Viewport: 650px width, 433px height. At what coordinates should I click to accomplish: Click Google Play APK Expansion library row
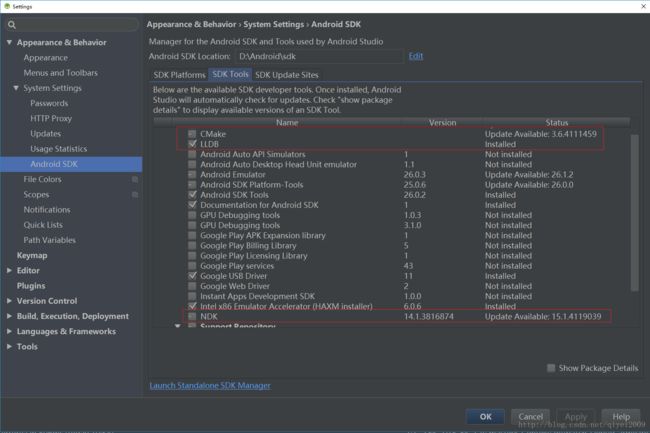click(x=392, y=235)
